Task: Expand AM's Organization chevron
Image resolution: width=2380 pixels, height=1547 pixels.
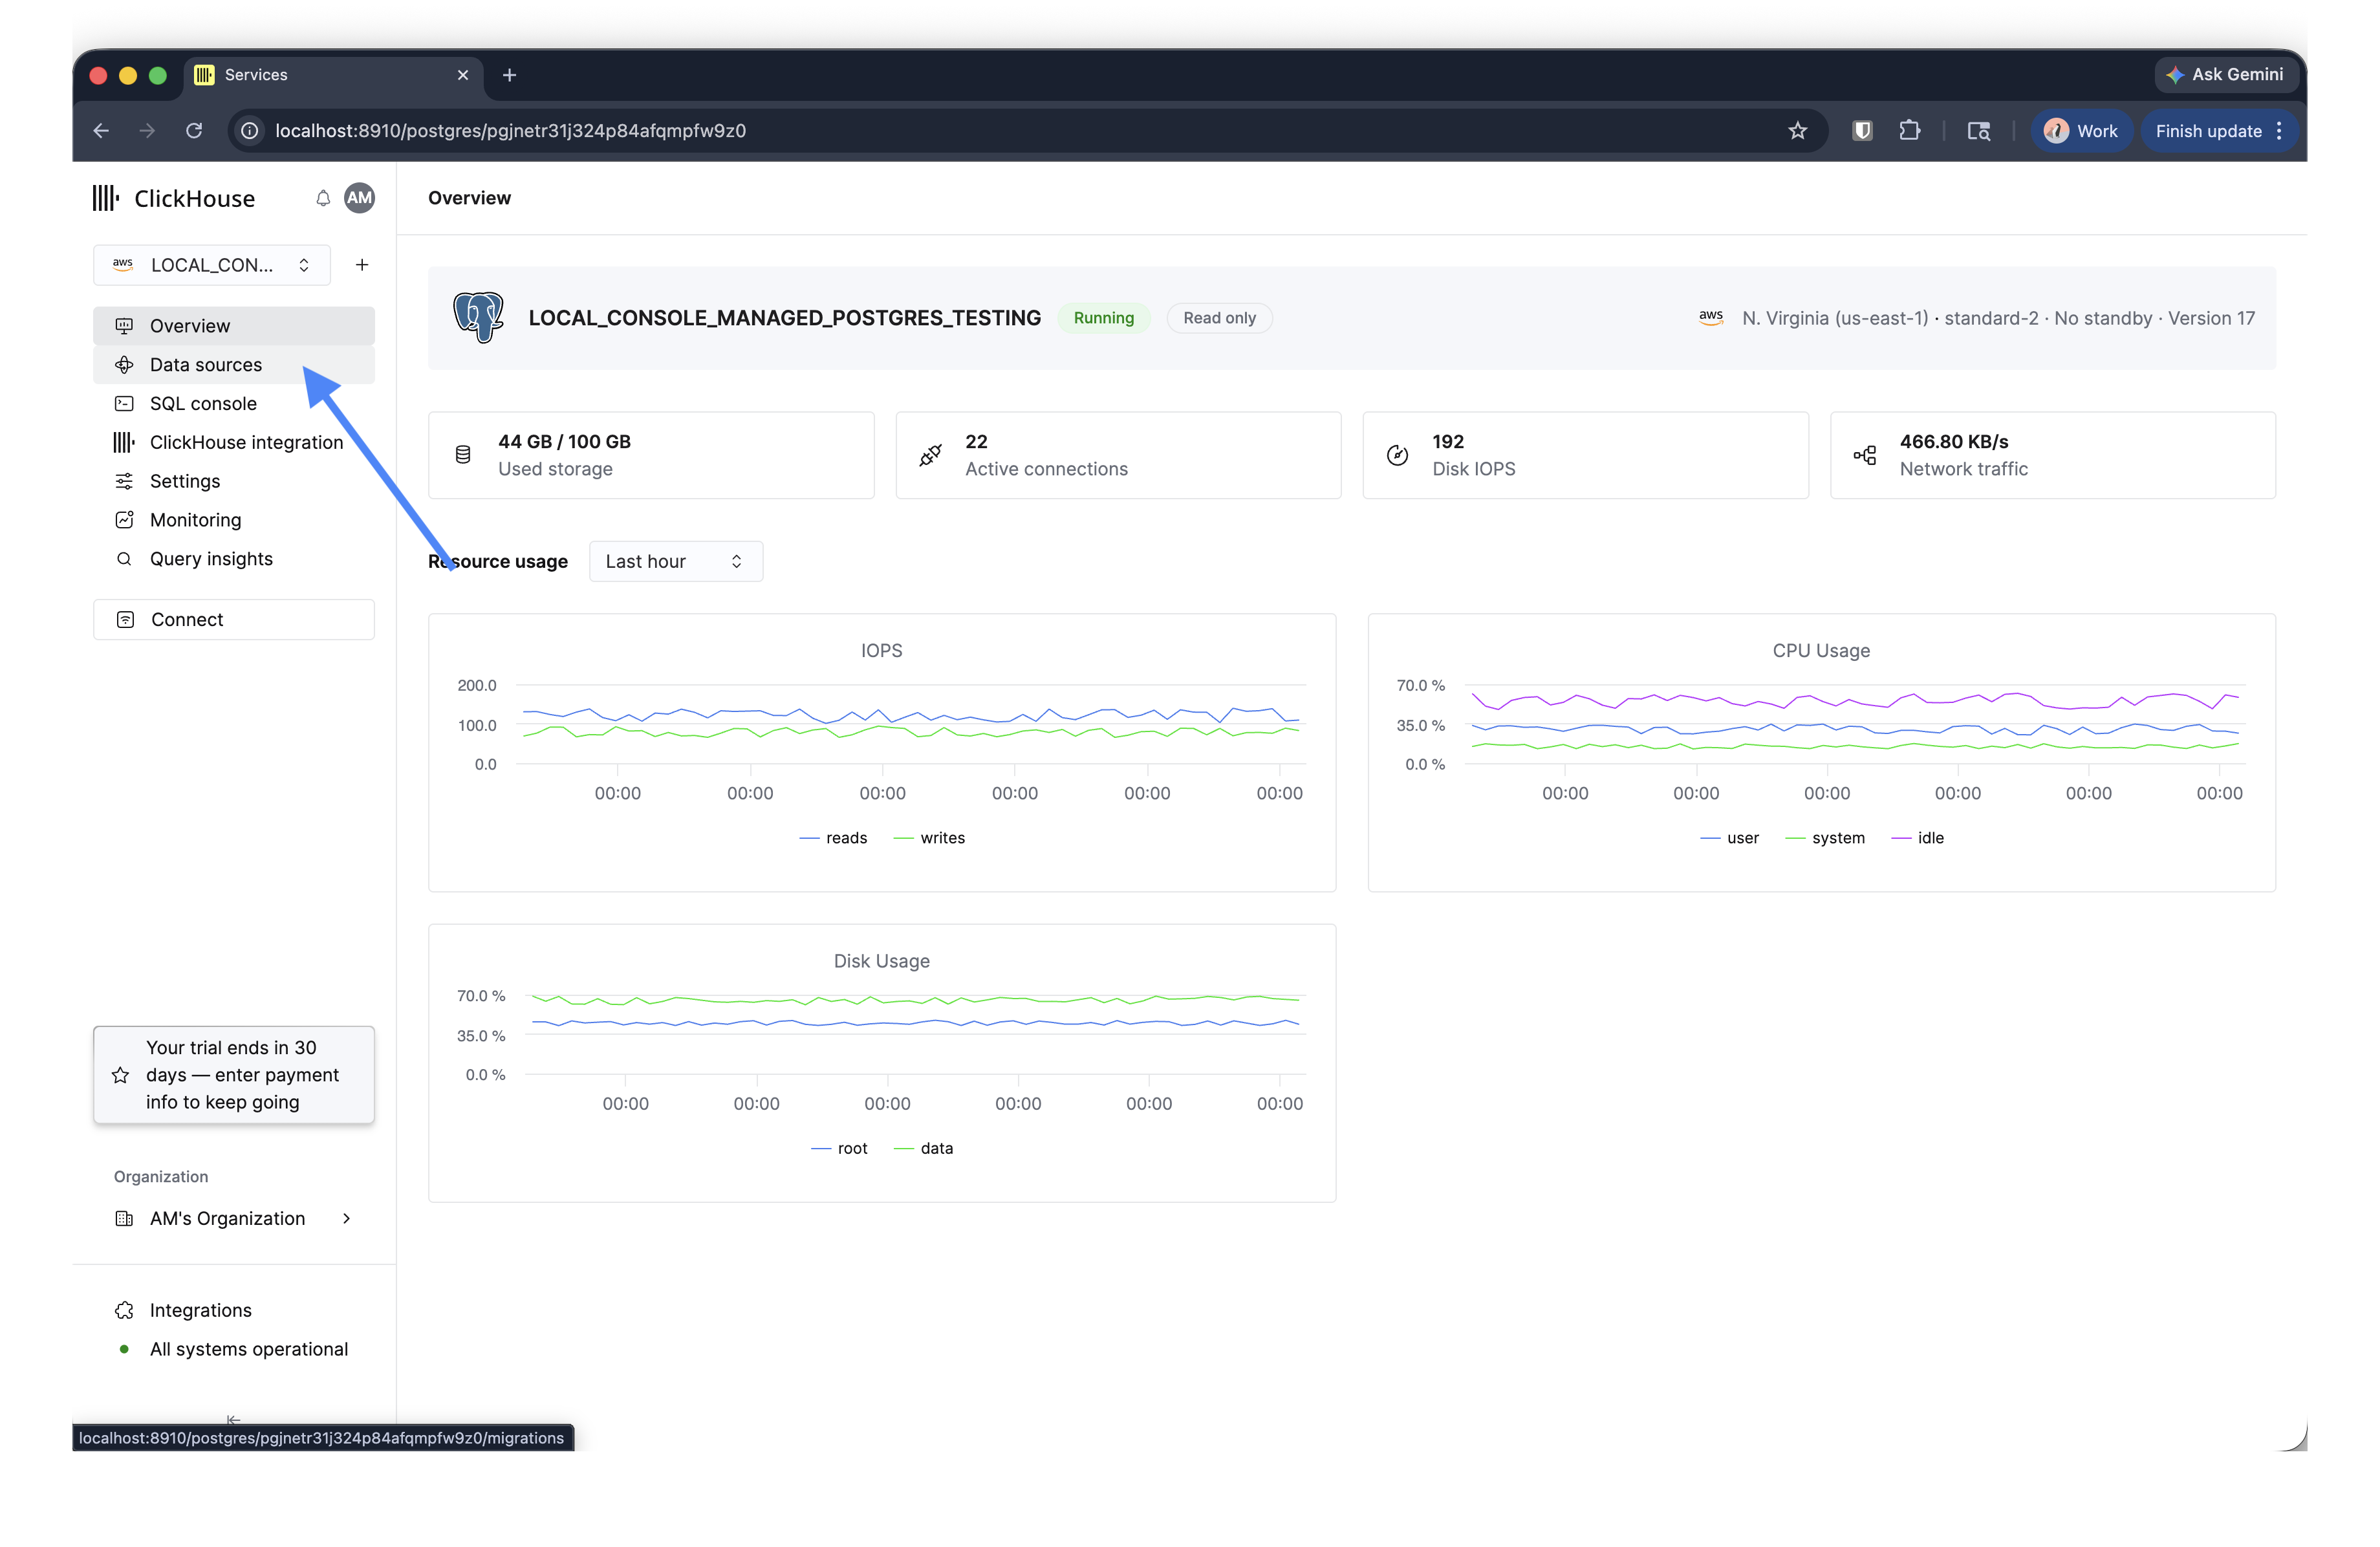Action: pyautogui.click(x=346, y=1218)
